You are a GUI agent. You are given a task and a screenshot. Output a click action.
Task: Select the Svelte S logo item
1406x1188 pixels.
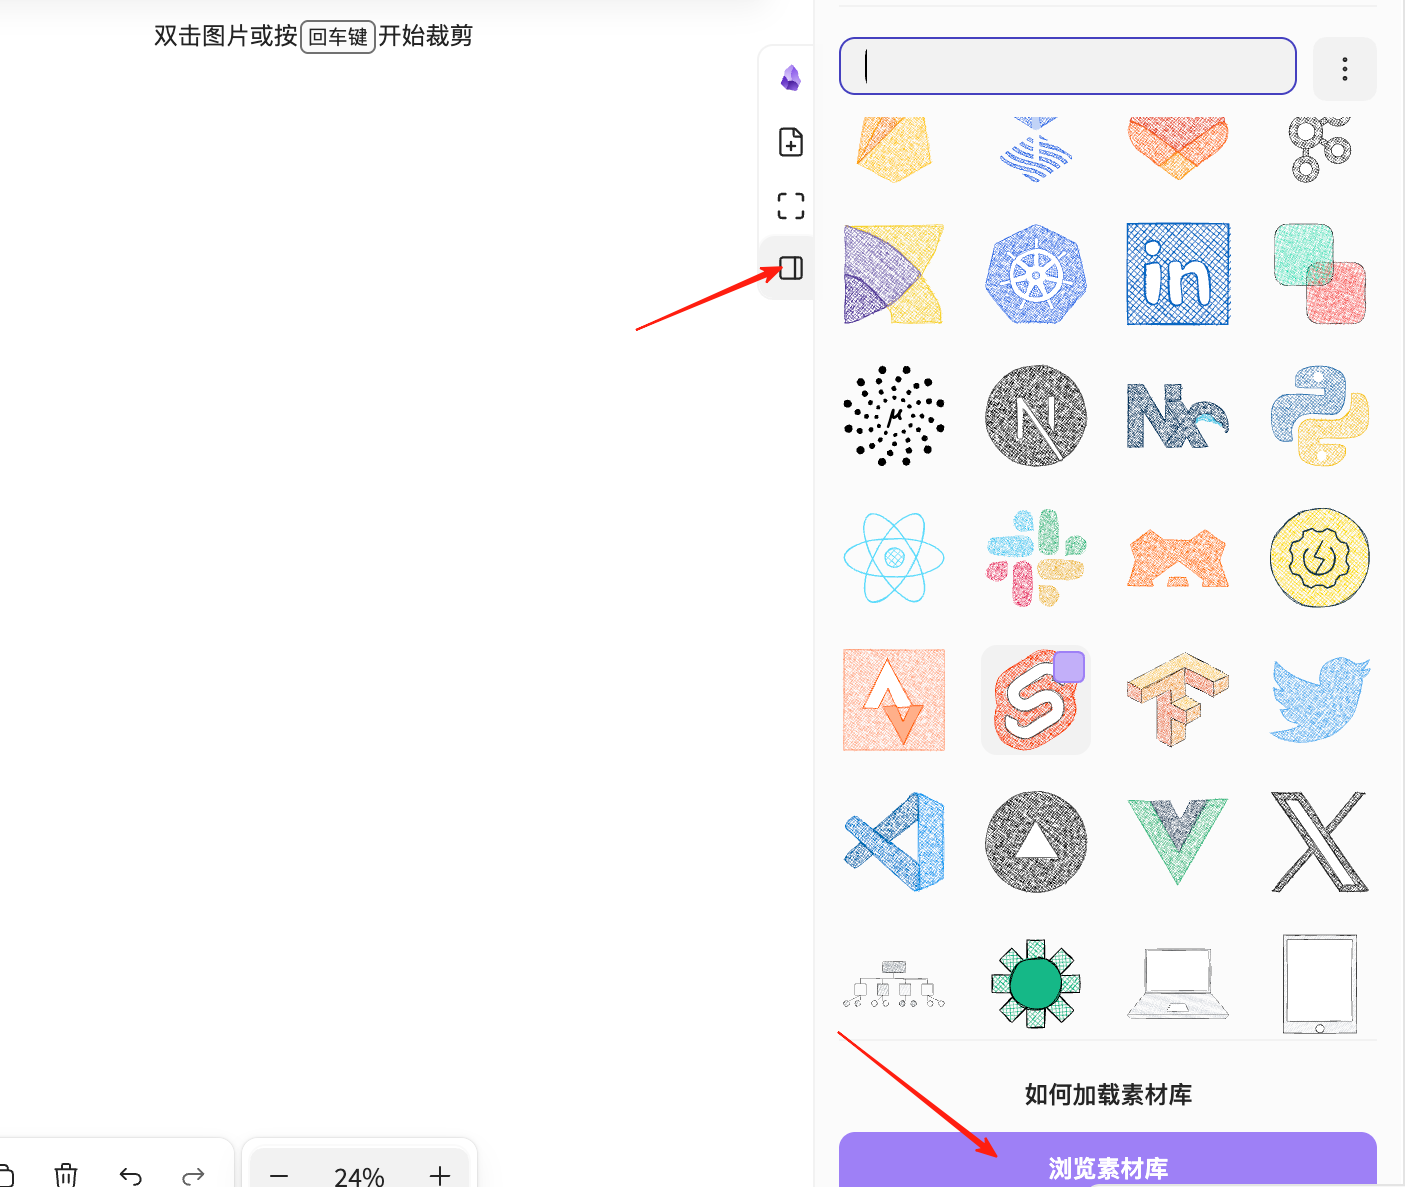pos(1036,700)
